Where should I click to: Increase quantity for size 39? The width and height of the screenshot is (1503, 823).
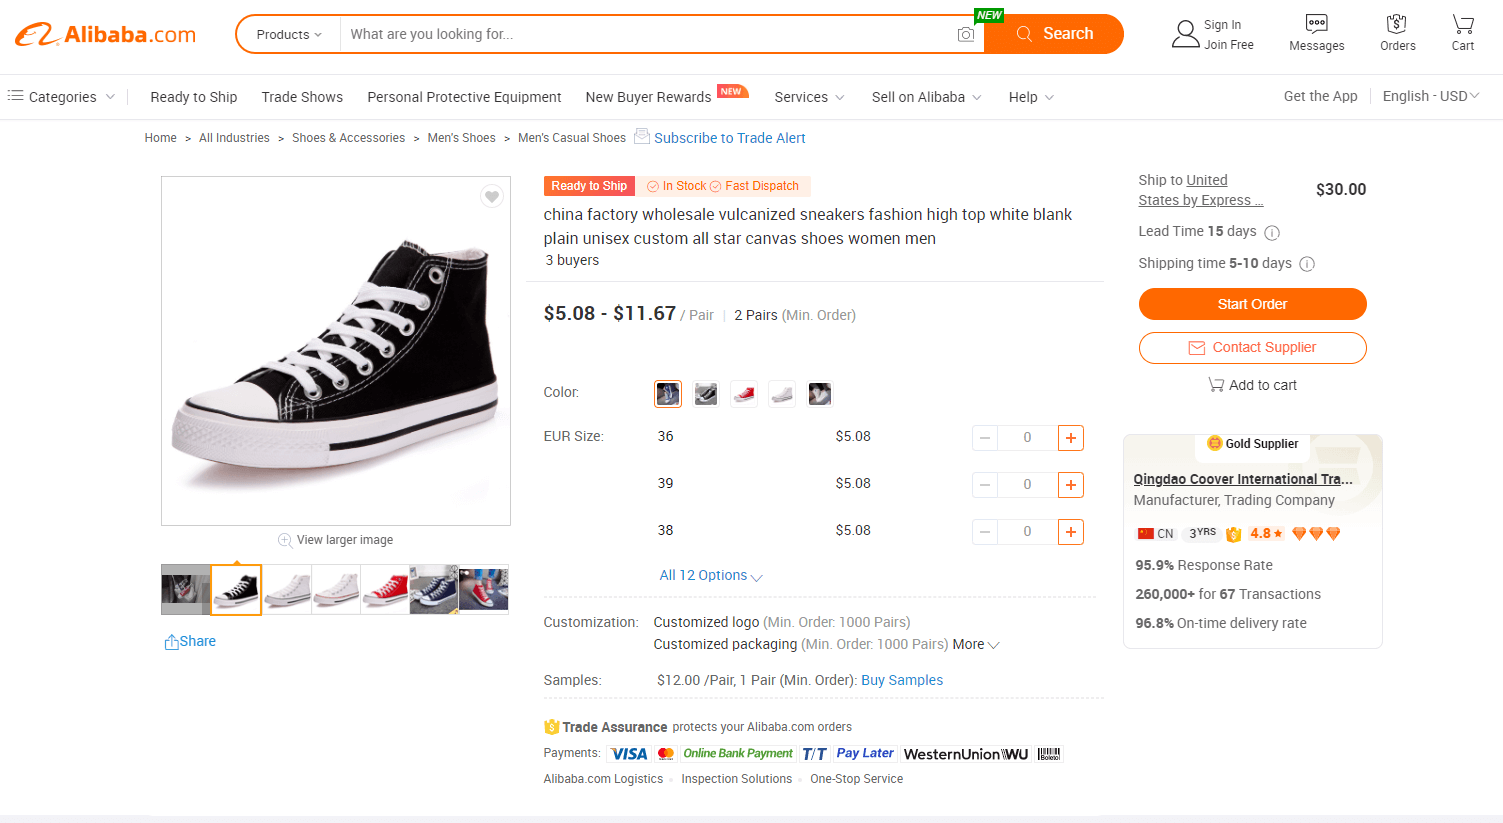1070,484
